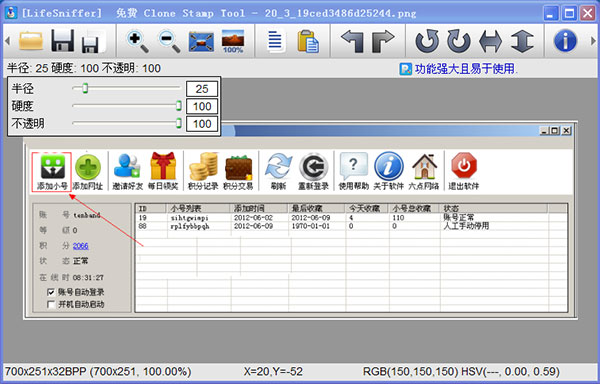Click the 重新登录 relogin icon
Image resolution: width=600 pixels, height=384 pixels.
(313, 172)
